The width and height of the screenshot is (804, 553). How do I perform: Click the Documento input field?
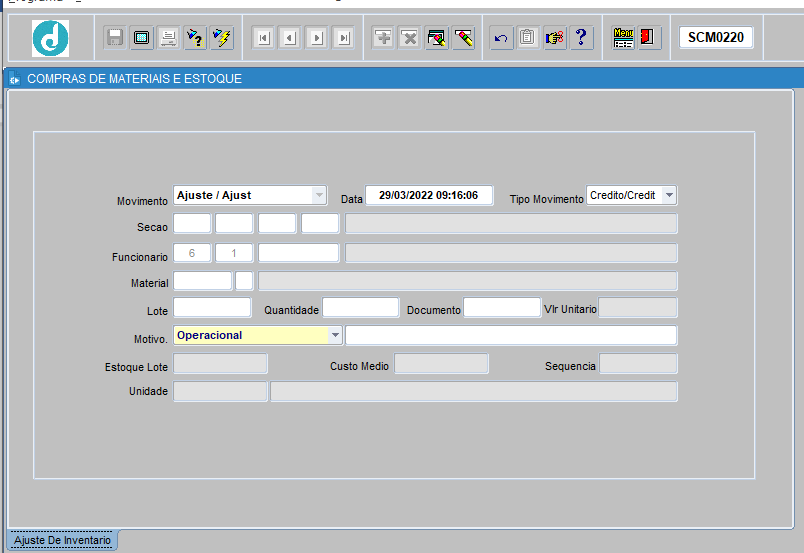pyautogui.click(x=502, y=308)
